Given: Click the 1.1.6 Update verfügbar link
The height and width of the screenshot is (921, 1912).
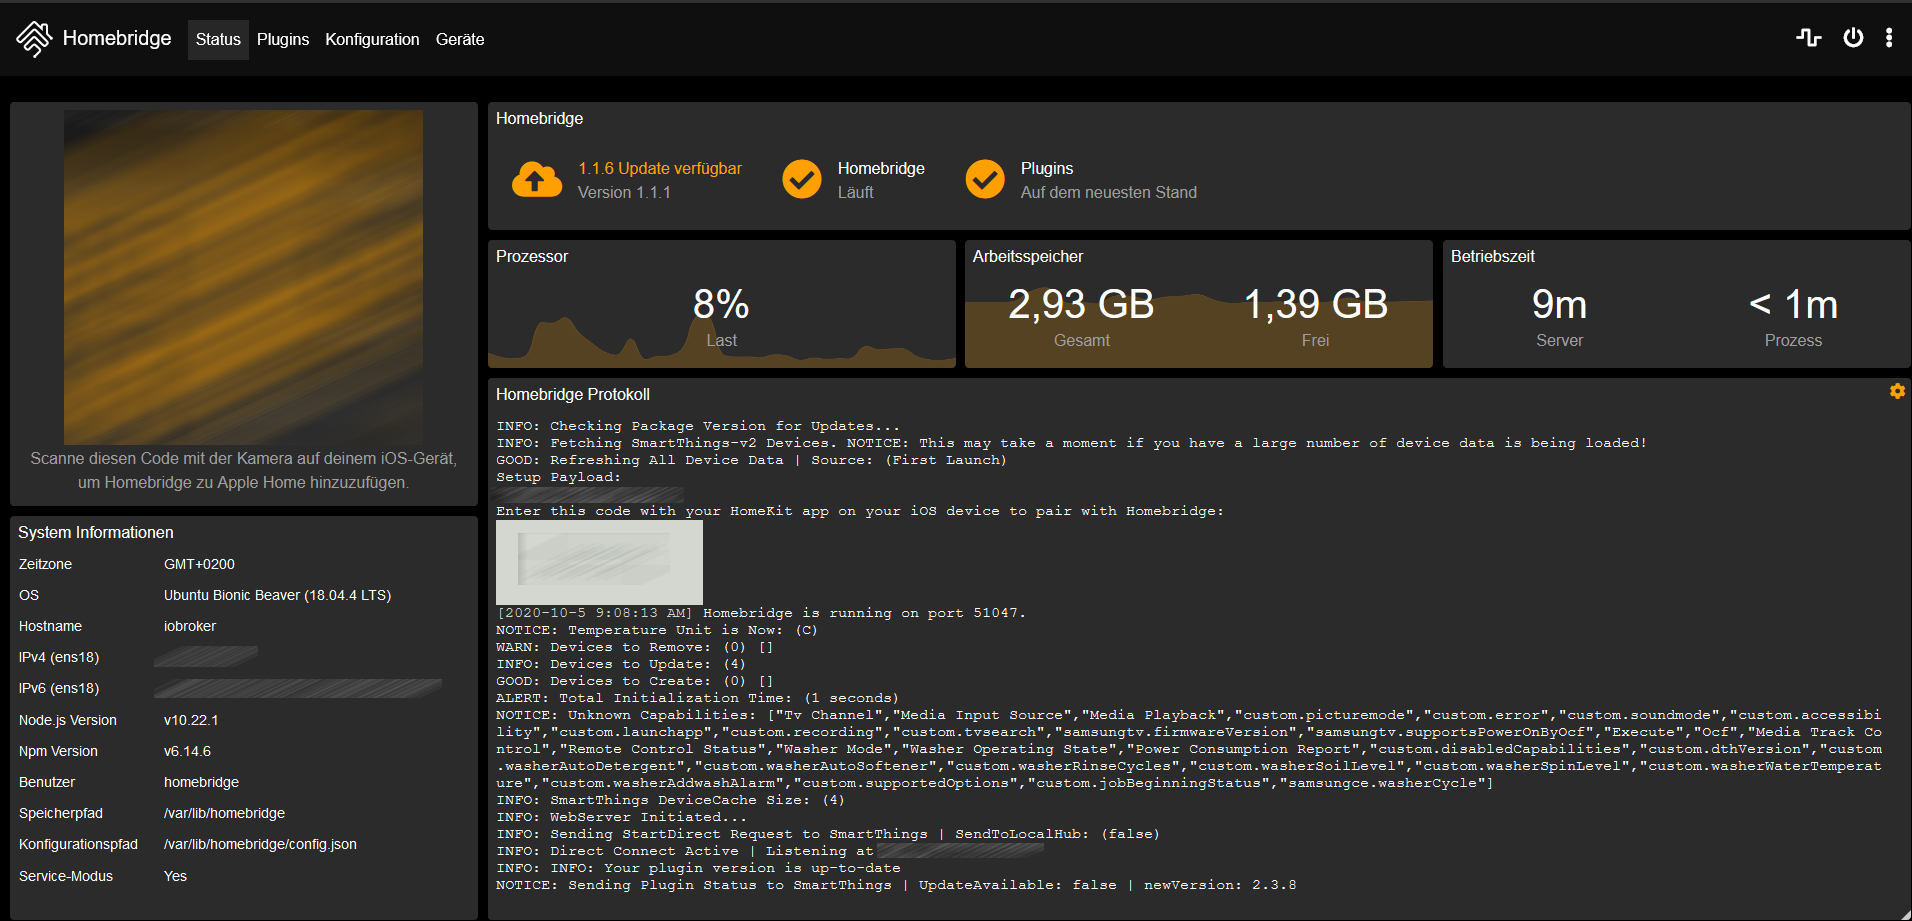Looking at the screenshot, I should (660, 168).
